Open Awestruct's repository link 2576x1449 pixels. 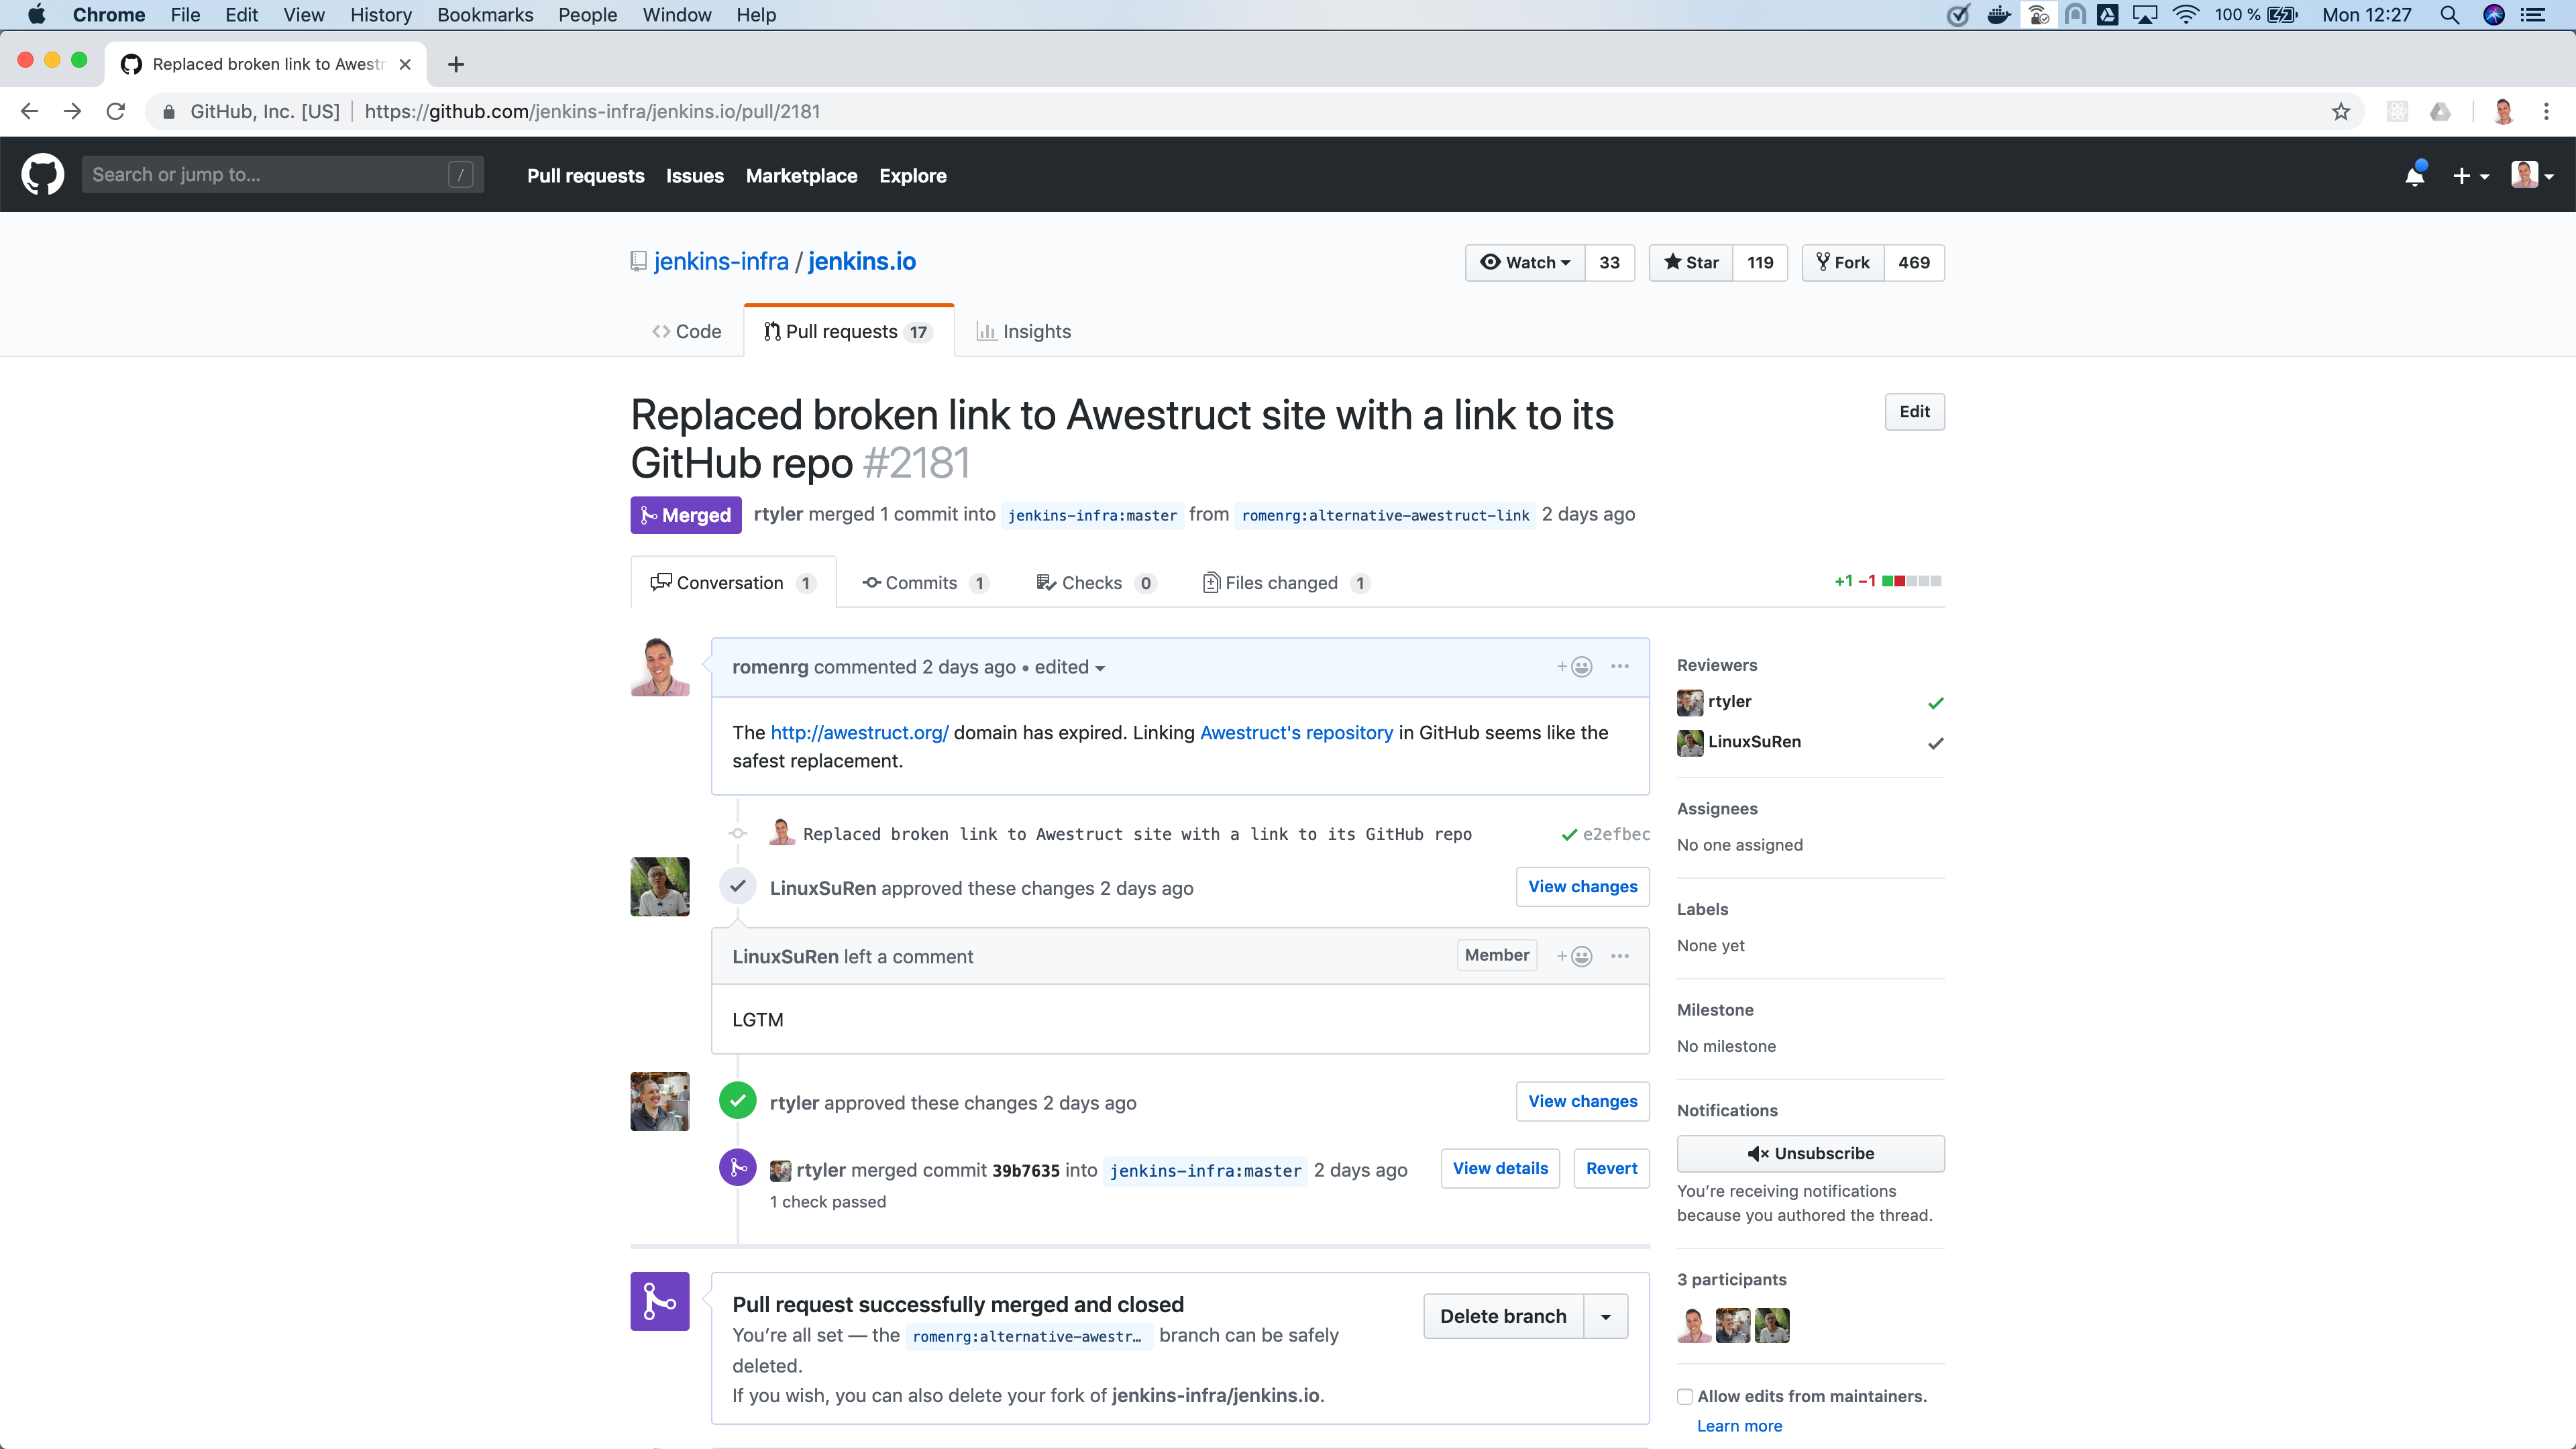coord(1296,732)
